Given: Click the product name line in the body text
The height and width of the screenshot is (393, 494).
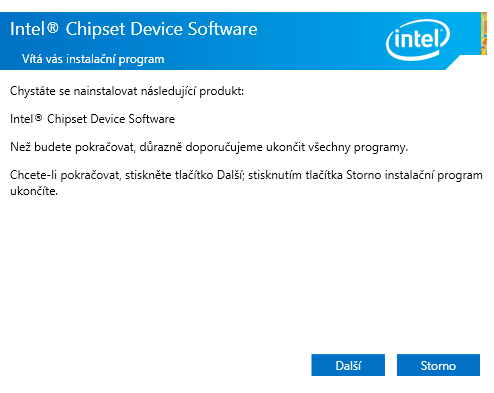Looking at the screenshot, I should 92,119.
